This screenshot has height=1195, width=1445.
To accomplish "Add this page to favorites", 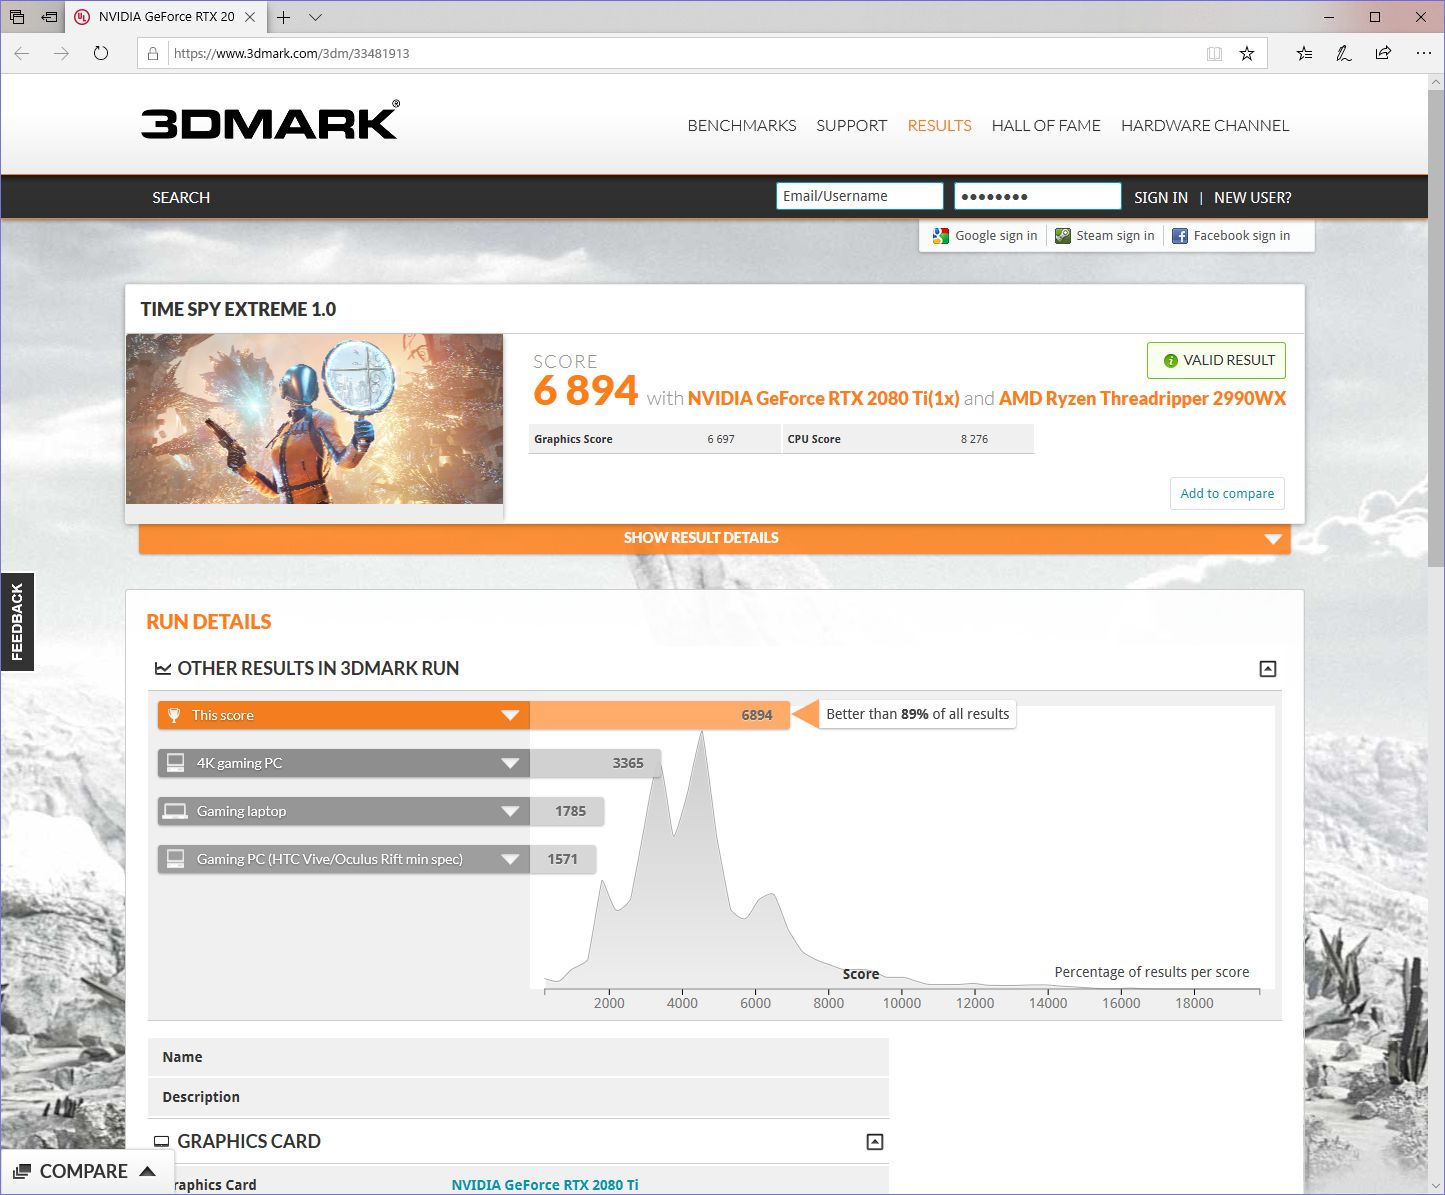I will [1247, 53].
